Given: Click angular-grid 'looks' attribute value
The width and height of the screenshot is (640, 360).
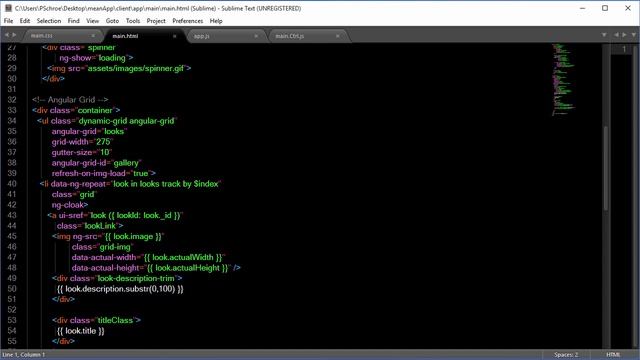Looking at the screenshot, I should point(114,131).
